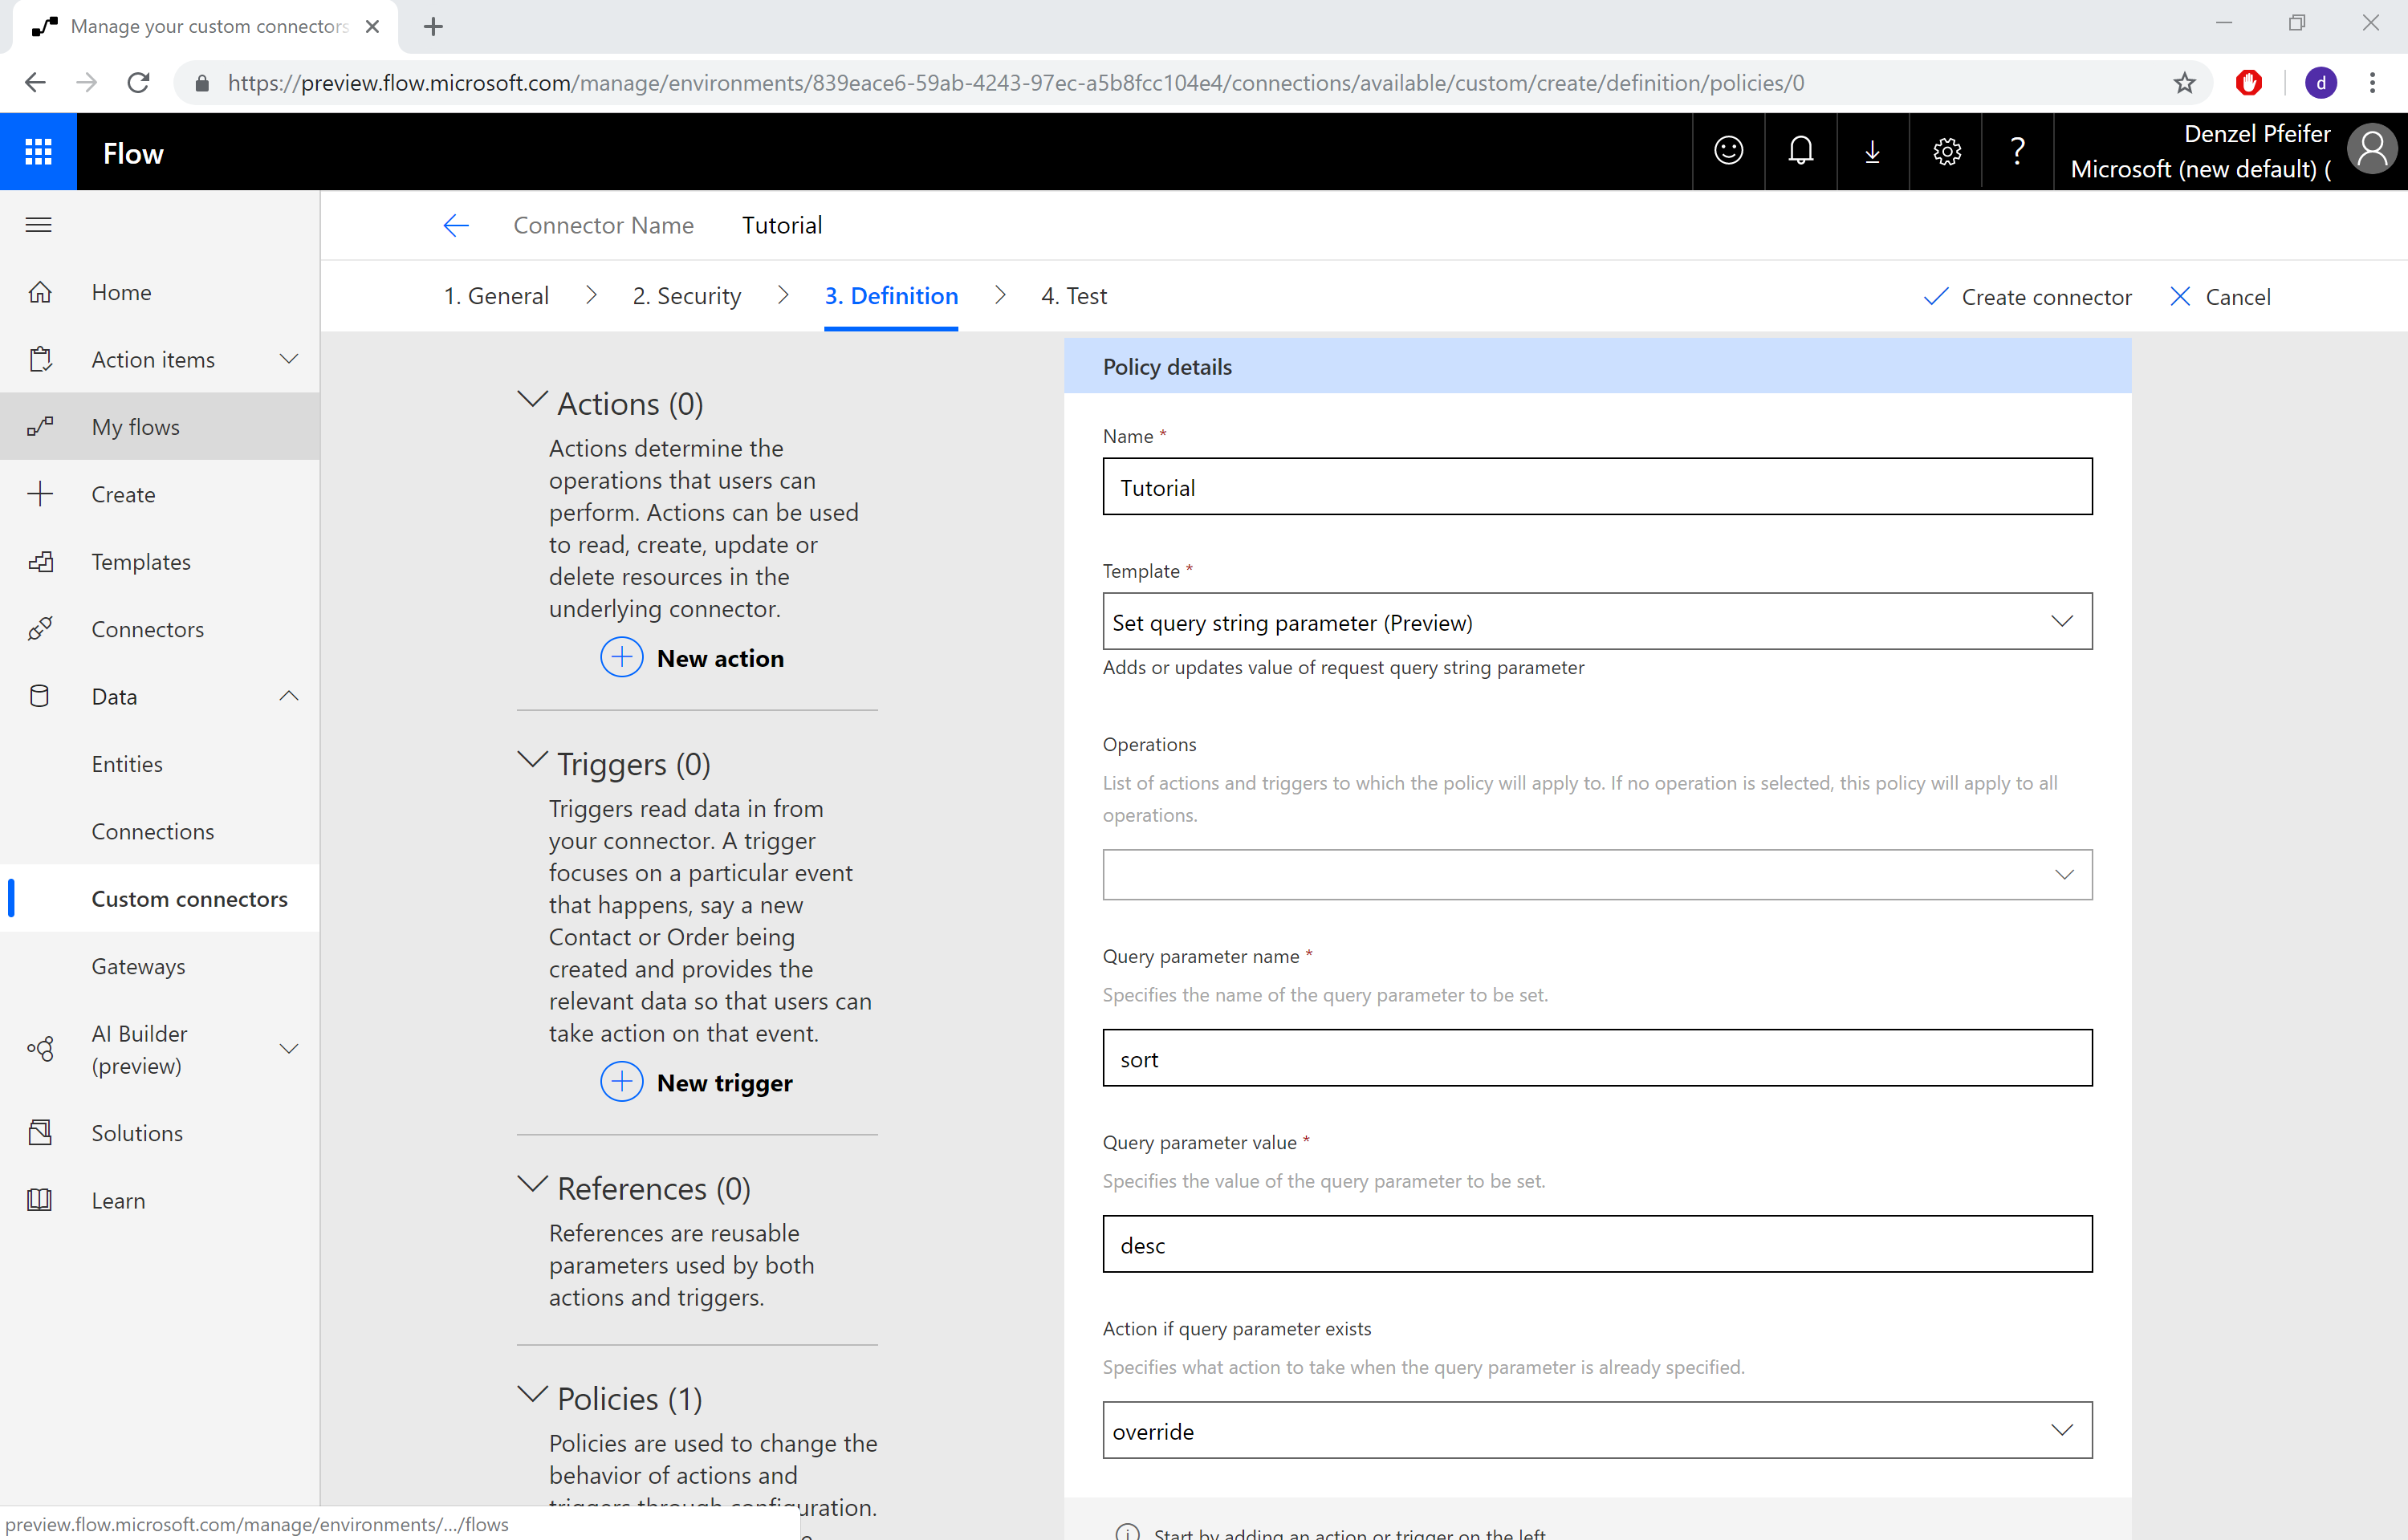Click the back navigation arrow icon

click(454, 225)
